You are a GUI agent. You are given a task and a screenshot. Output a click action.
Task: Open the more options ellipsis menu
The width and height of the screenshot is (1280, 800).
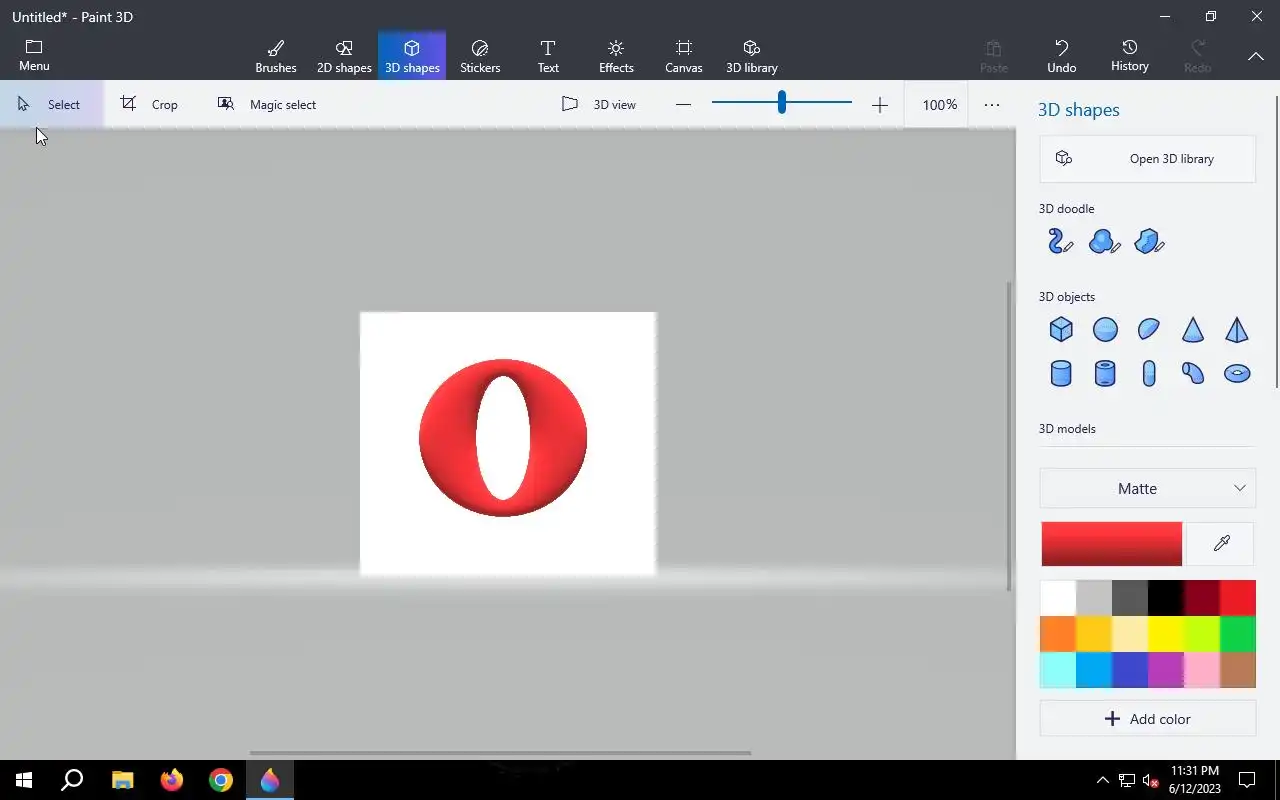(992, 104)
